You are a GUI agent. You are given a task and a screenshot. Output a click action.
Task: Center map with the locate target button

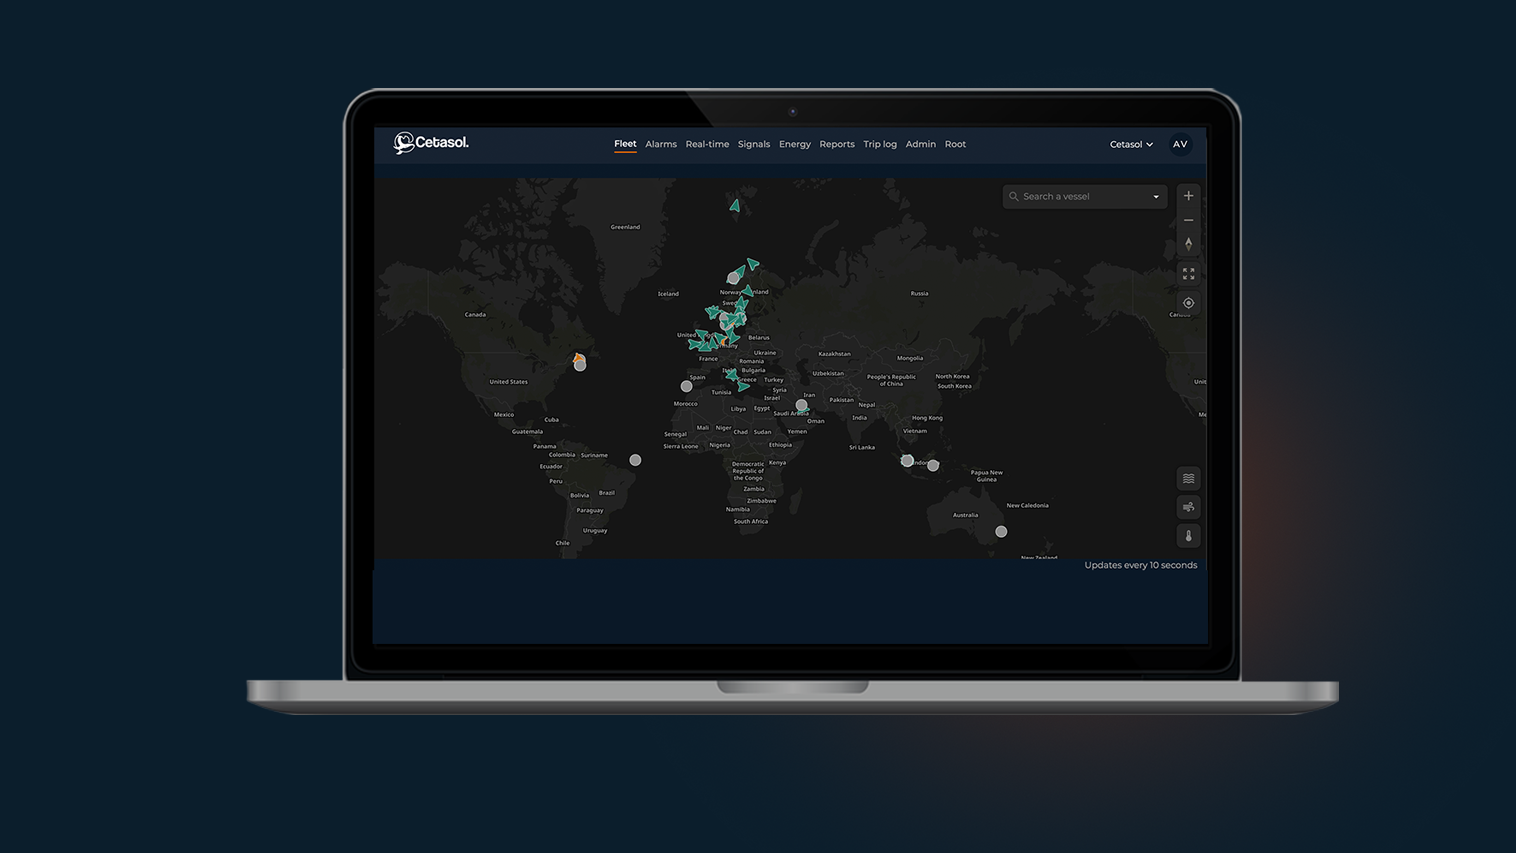coord(1188,303)
